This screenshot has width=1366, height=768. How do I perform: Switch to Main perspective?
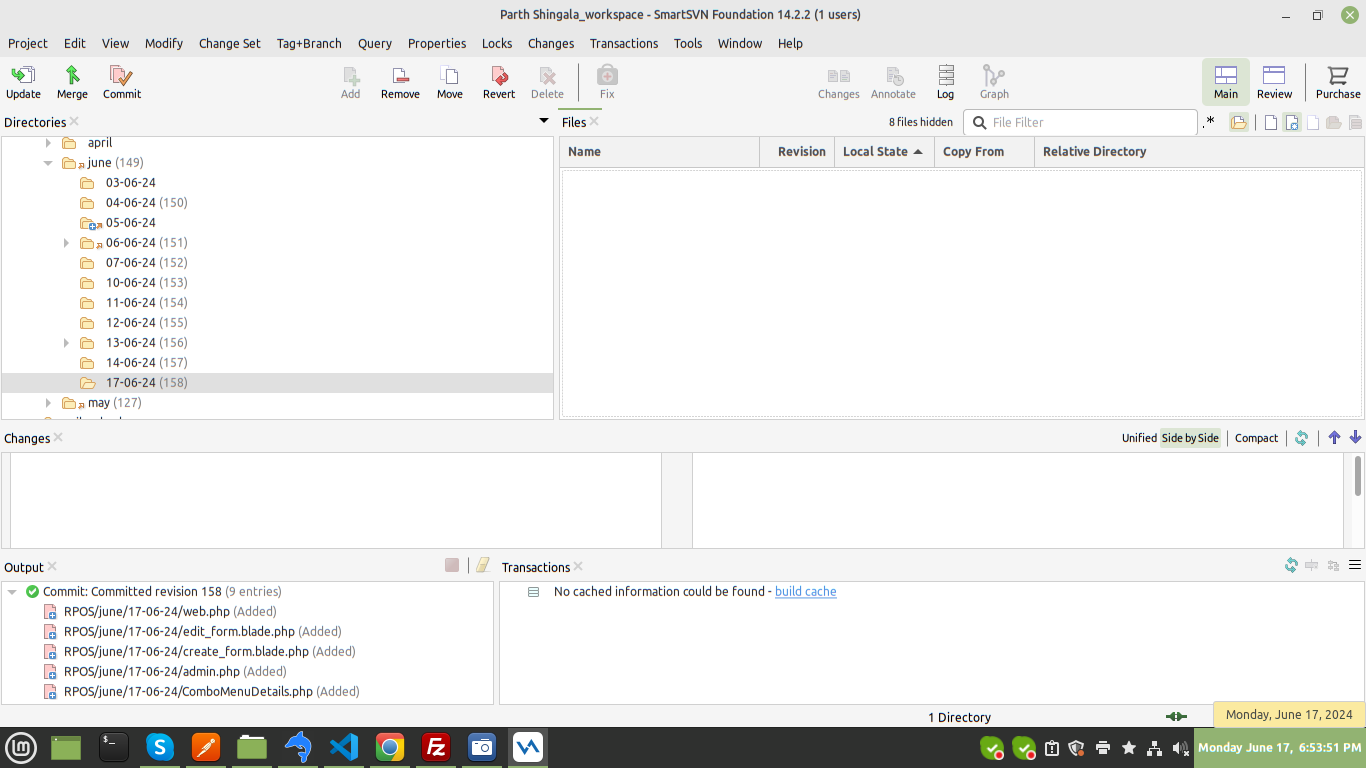tap(1226, 82)
